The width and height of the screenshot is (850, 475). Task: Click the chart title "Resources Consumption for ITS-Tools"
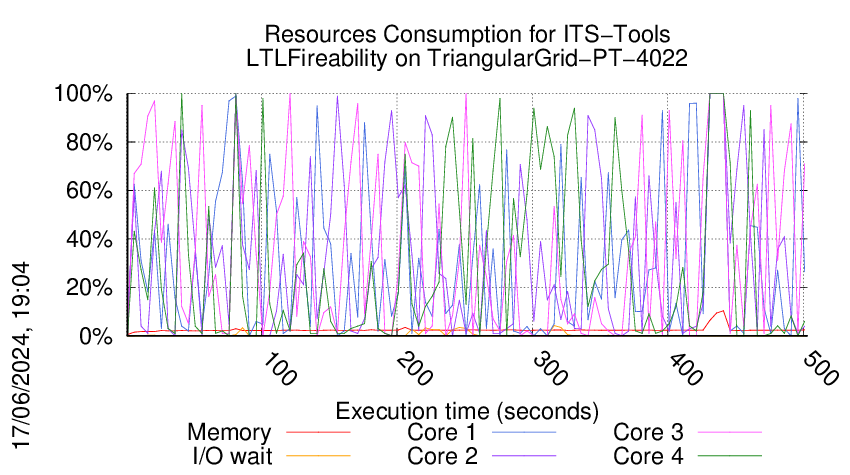click(x=467, y=34)
